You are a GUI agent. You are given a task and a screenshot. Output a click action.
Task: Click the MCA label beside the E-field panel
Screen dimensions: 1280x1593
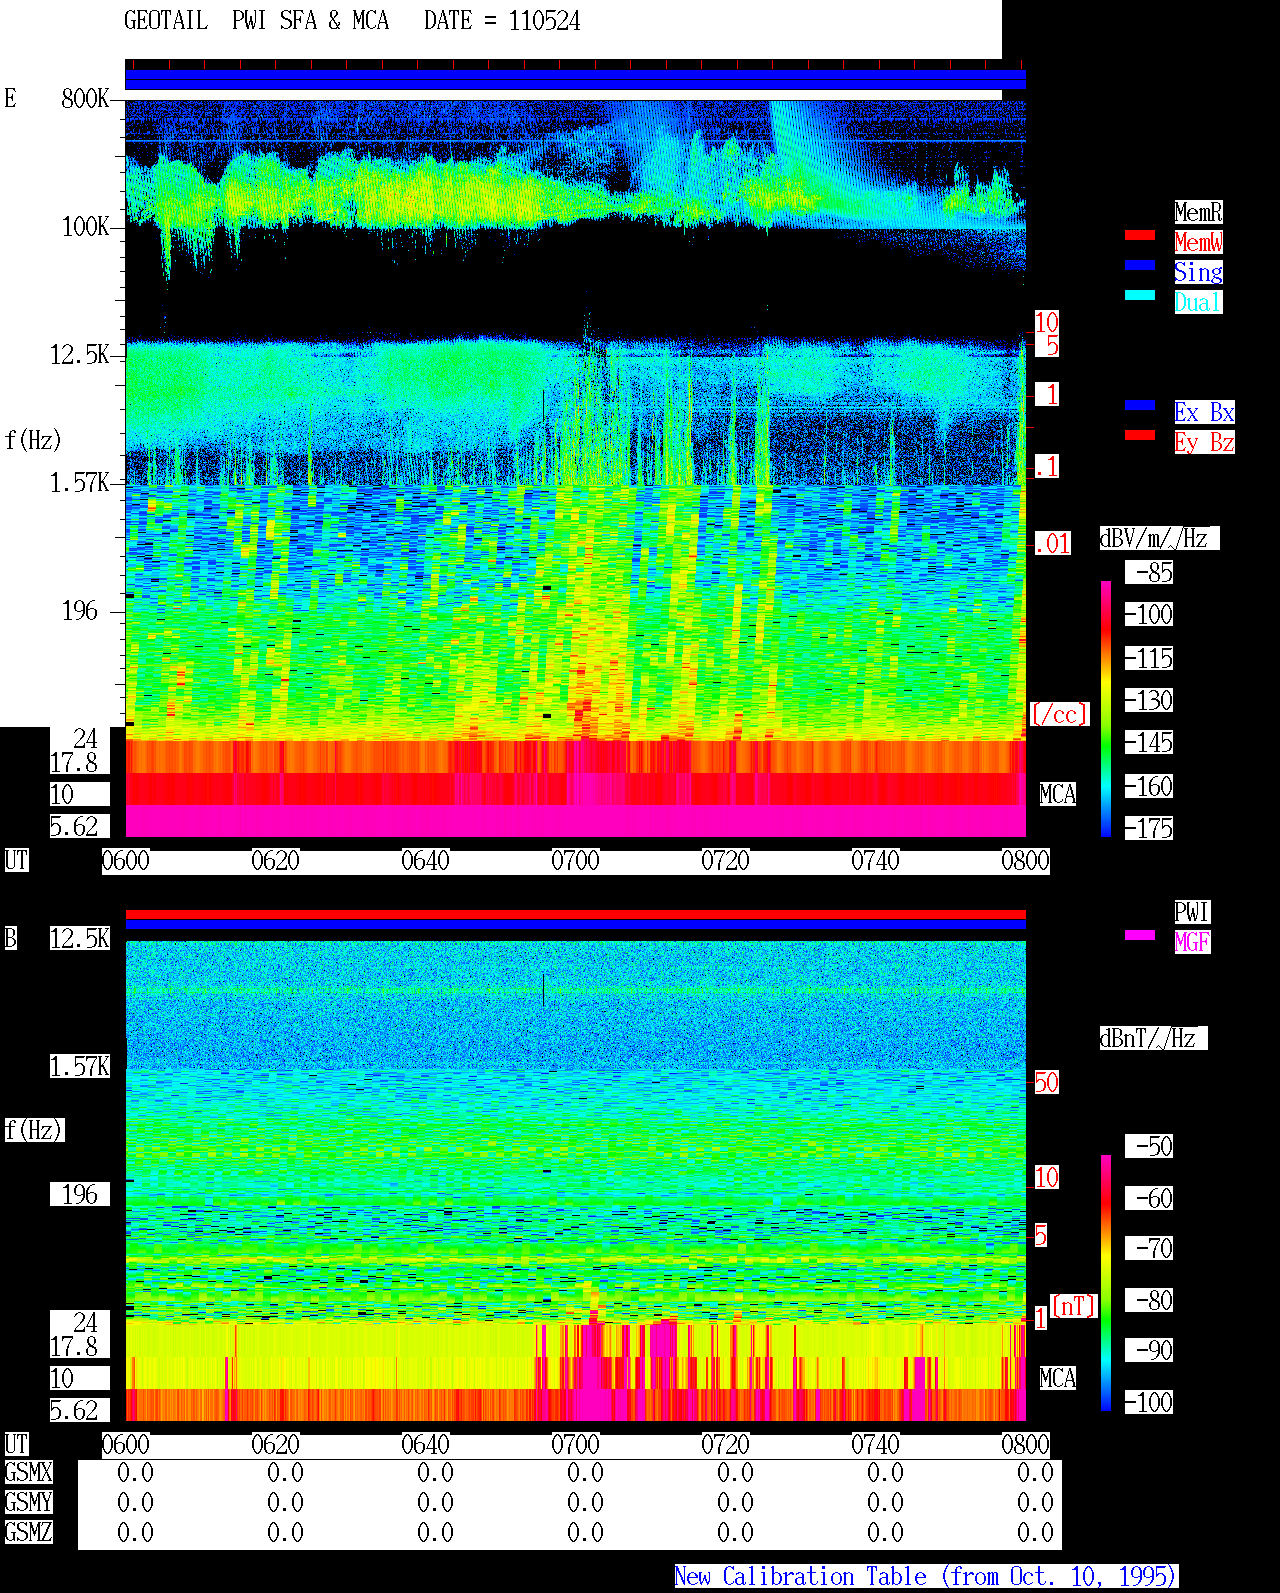1058,794
